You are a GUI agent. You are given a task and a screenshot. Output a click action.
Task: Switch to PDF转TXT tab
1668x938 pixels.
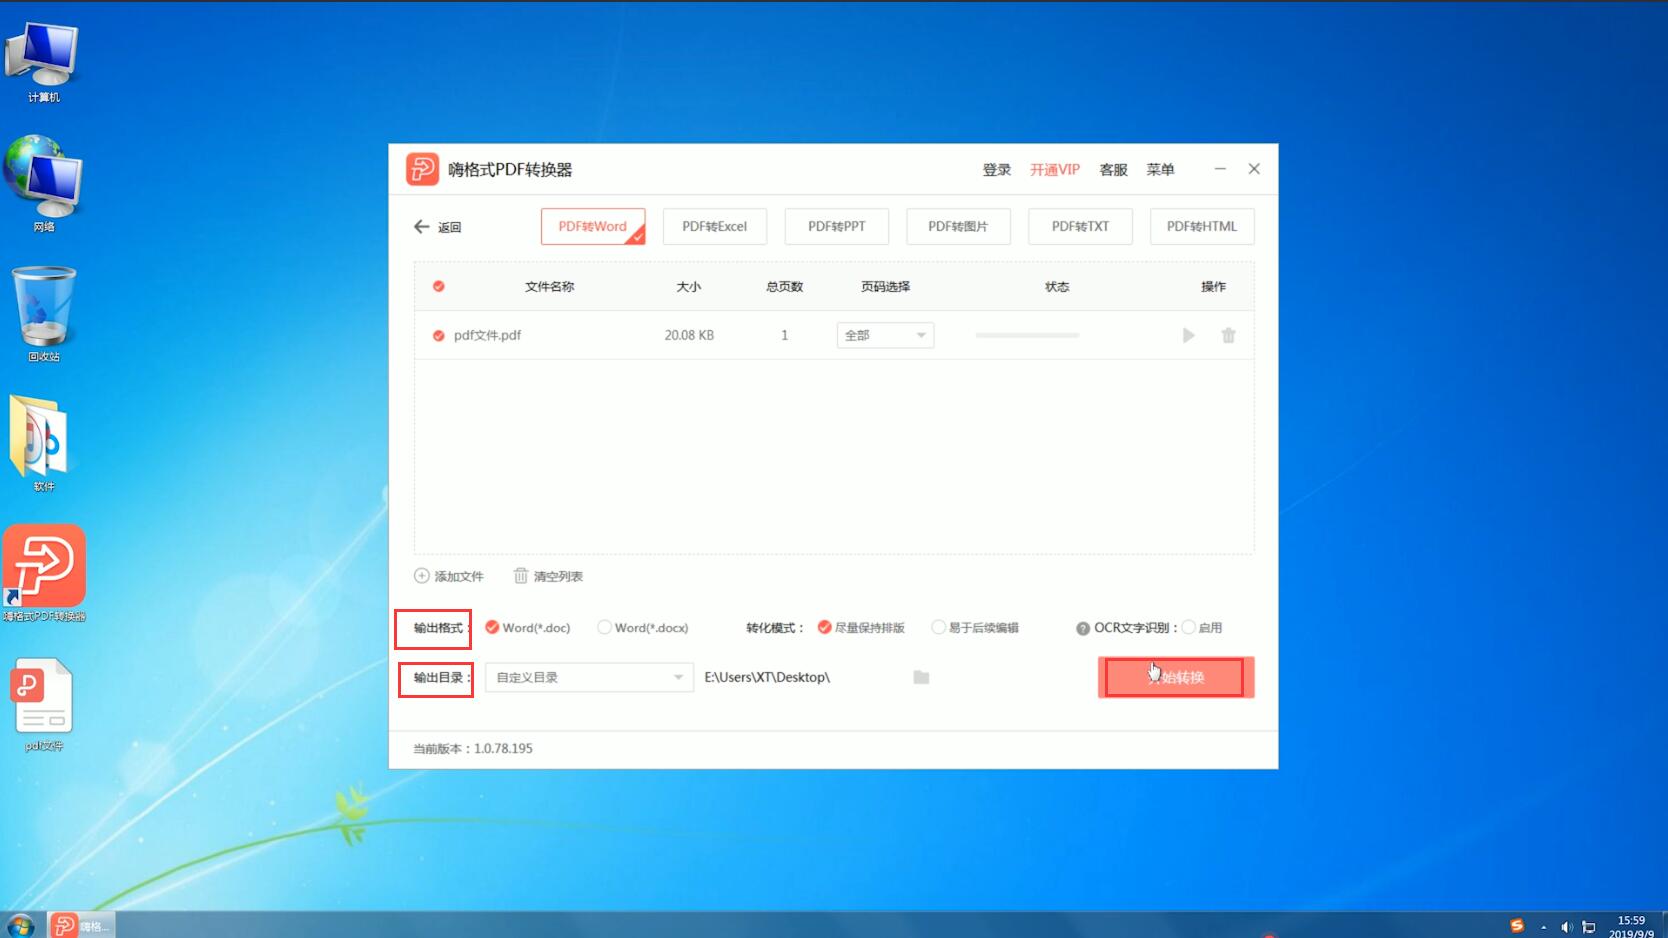coord(1080,227)
